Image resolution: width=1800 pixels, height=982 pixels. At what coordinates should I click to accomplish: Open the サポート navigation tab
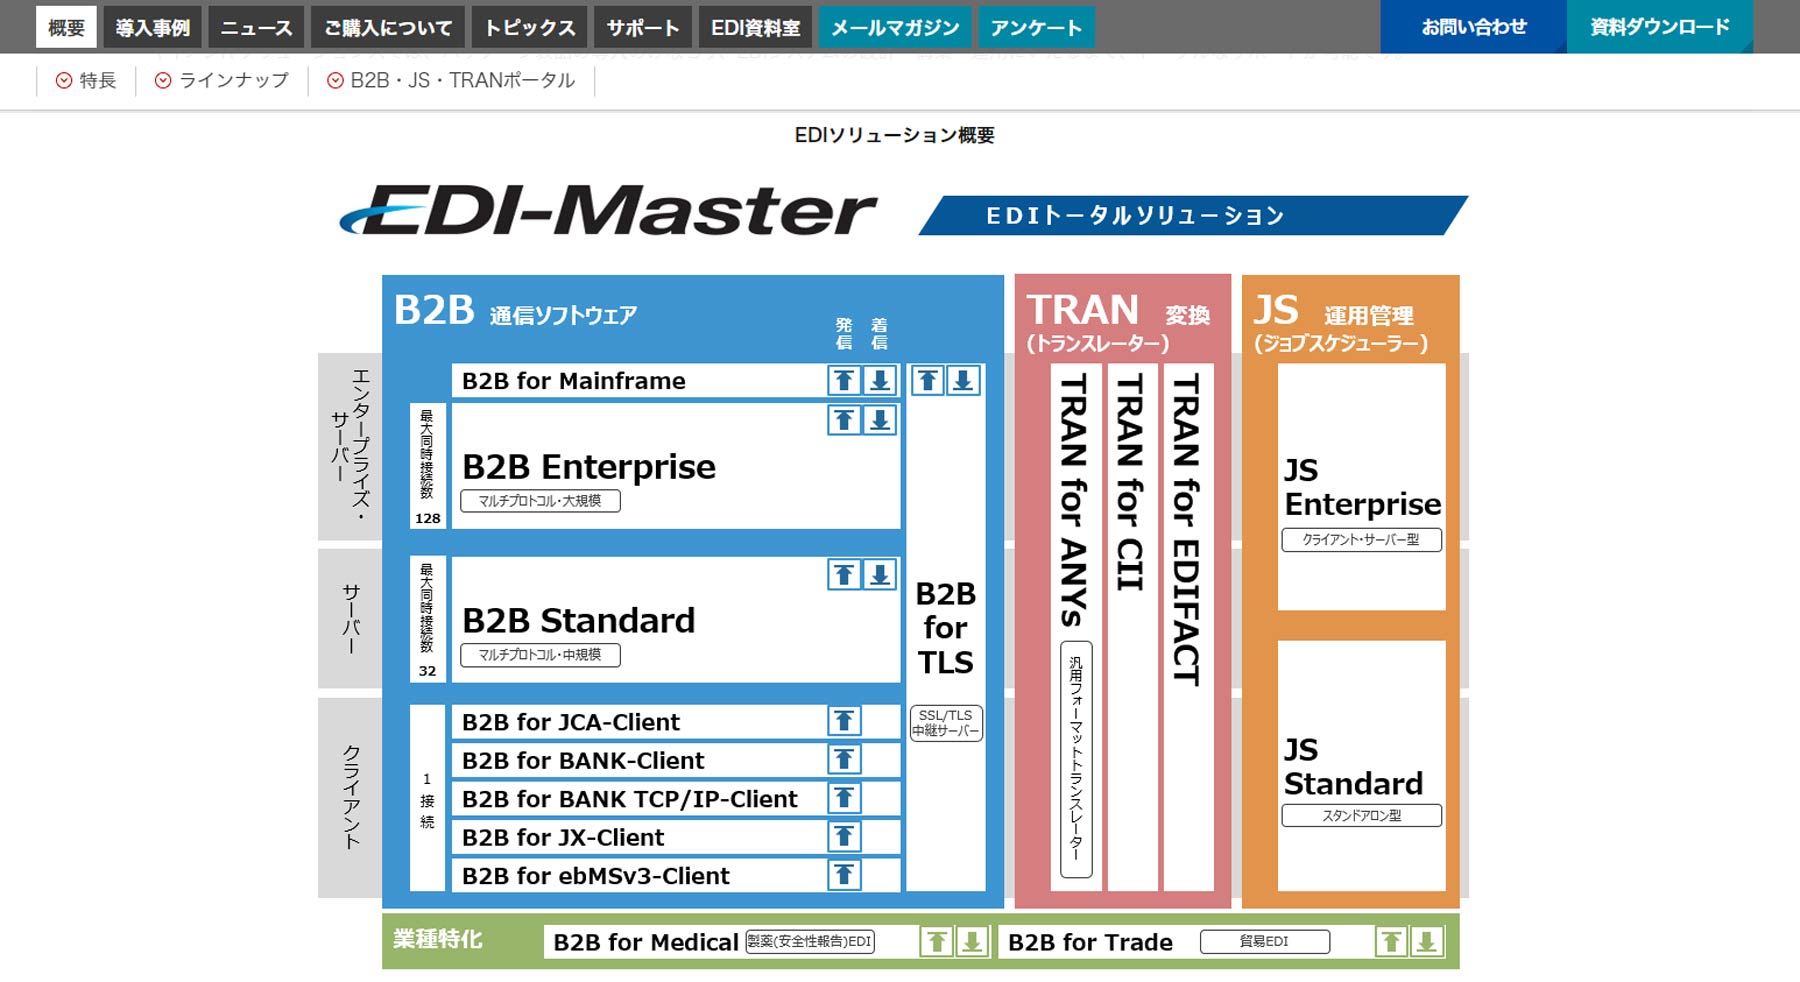coord(642,28)
